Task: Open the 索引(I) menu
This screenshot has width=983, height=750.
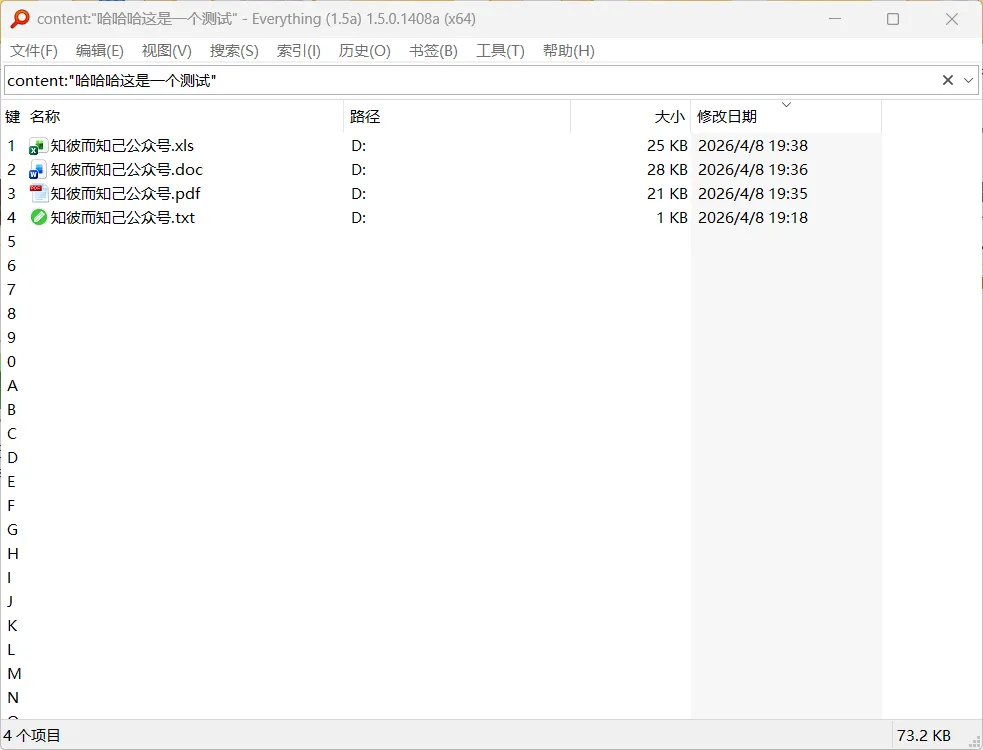Action: click(298, 51)
